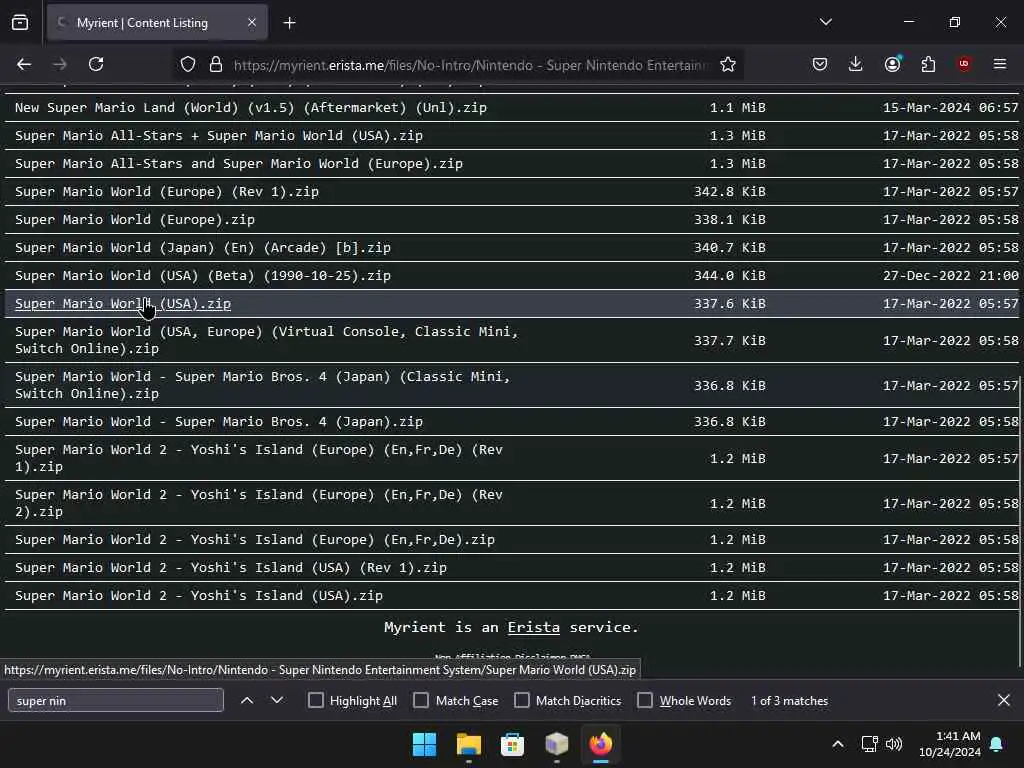This screenshot has width=1024, height=768.
Task: Open the volume speaker tray icon
Action: 894,744
